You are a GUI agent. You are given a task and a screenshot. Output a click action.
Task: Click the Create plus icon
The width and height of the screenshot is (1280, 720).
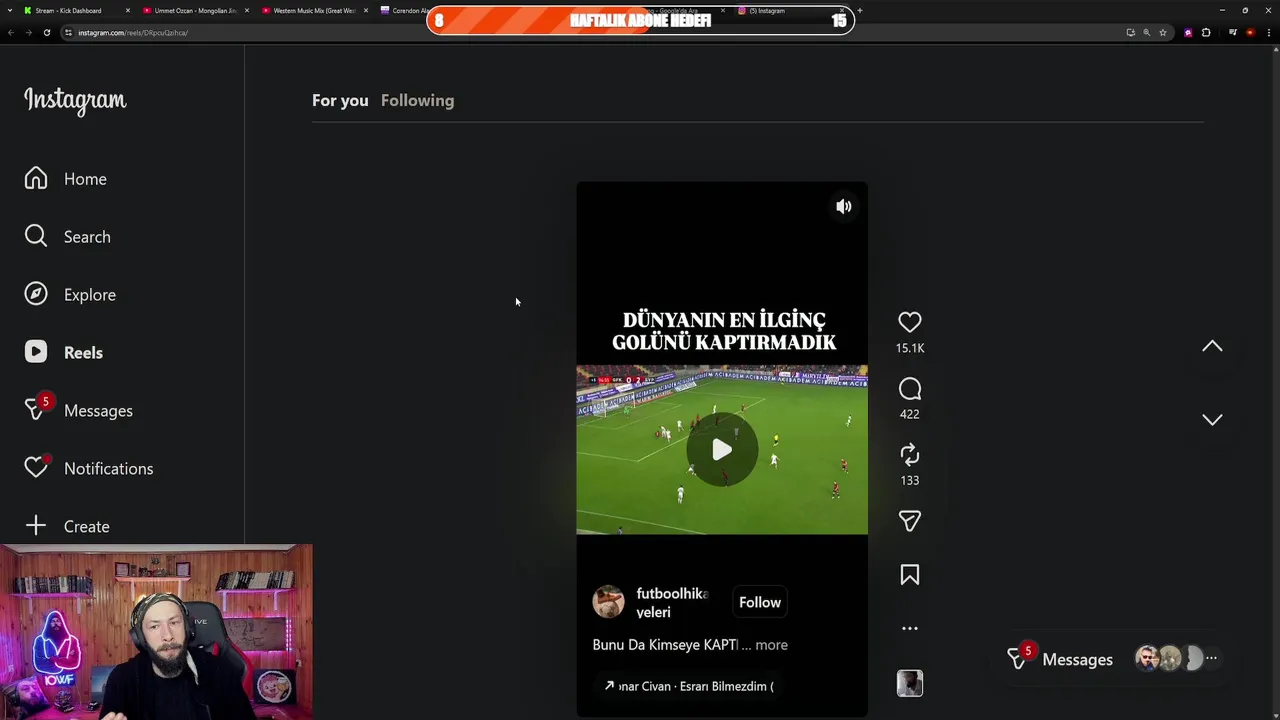[36, 526]
